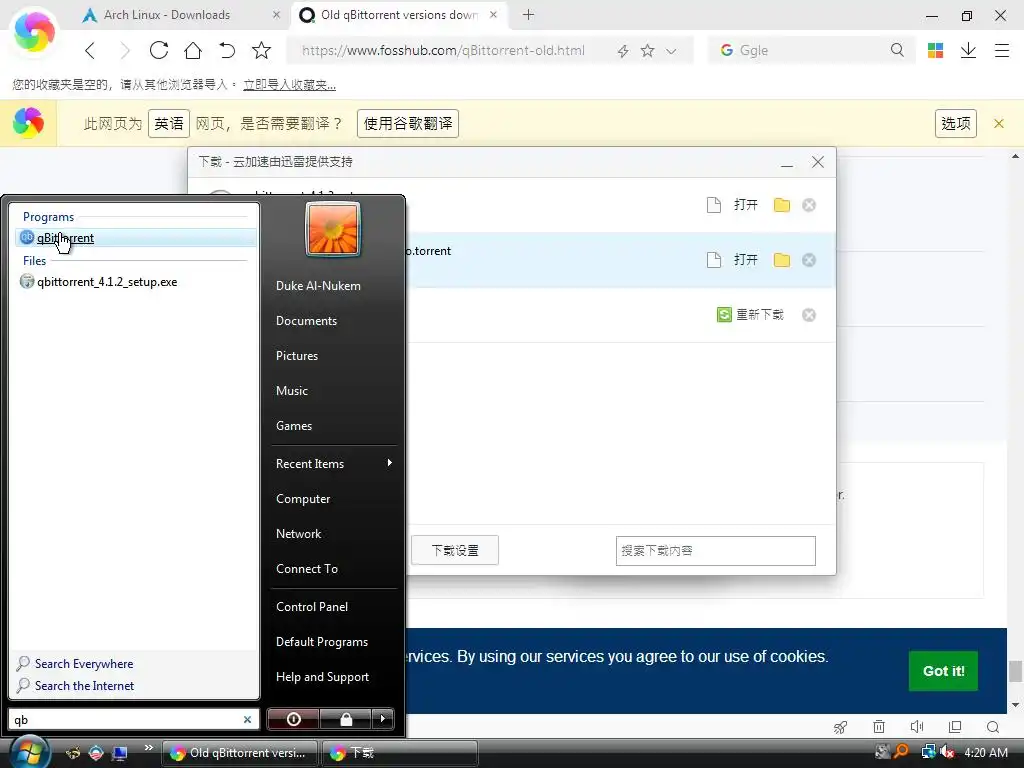The width and height of the screenshot is (1024, 768).
Task: Open the browser hamburger menu
Action: tap(1002, 50)
